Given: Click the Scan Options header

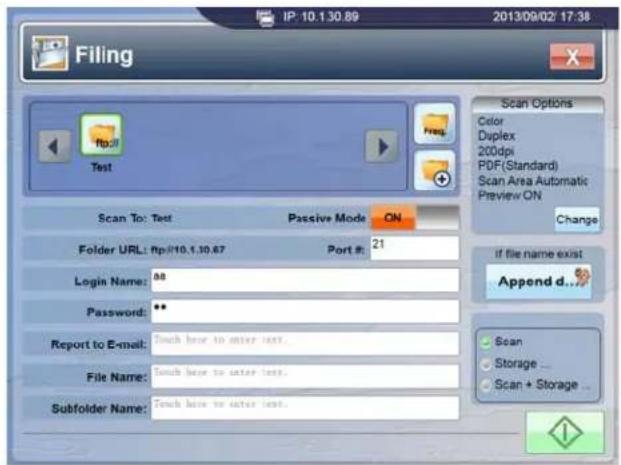Looking at the screenshot, I should [537, 104].
